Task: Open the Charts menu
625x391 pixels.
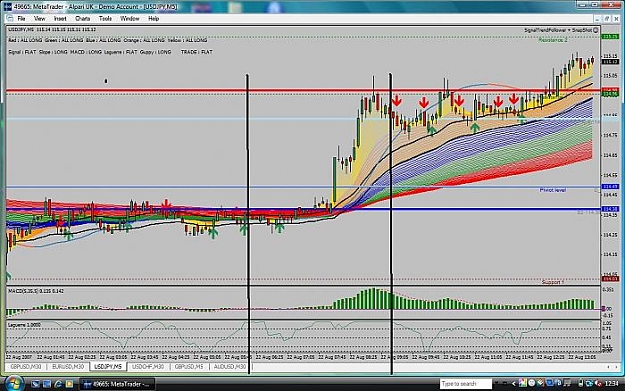Action: coord(83,18)
